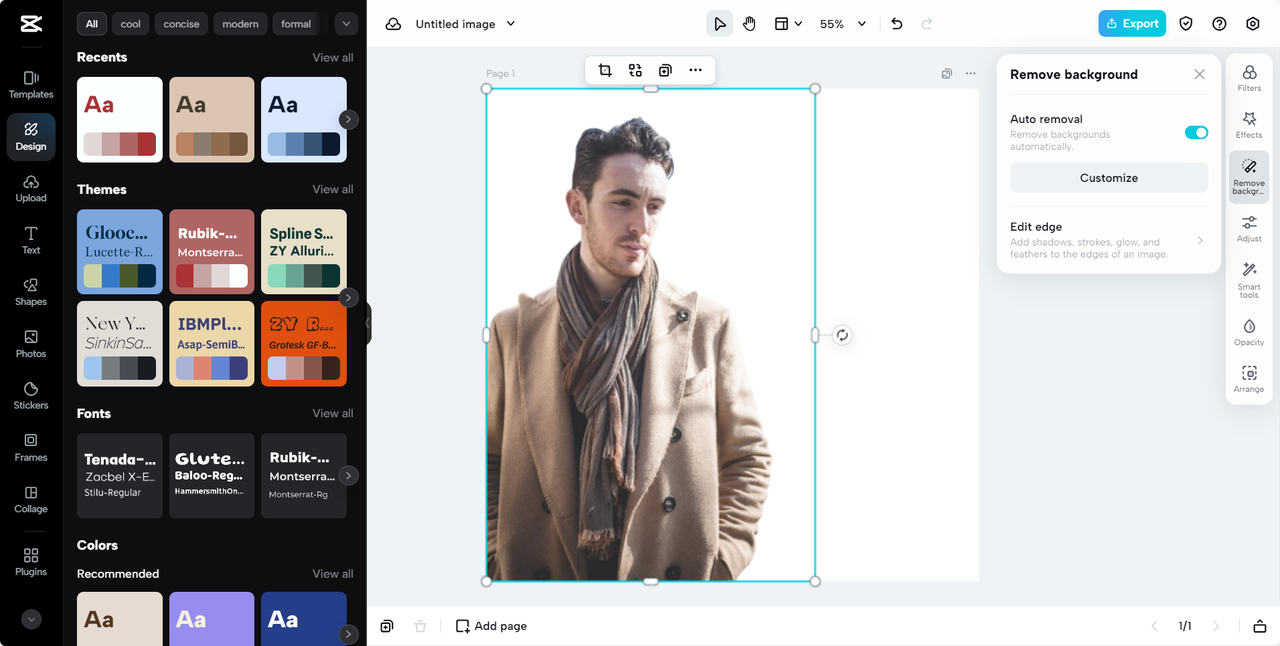This screenshot has width=1280, height=646.
Task: View all Themes
Action: (332, 189)
